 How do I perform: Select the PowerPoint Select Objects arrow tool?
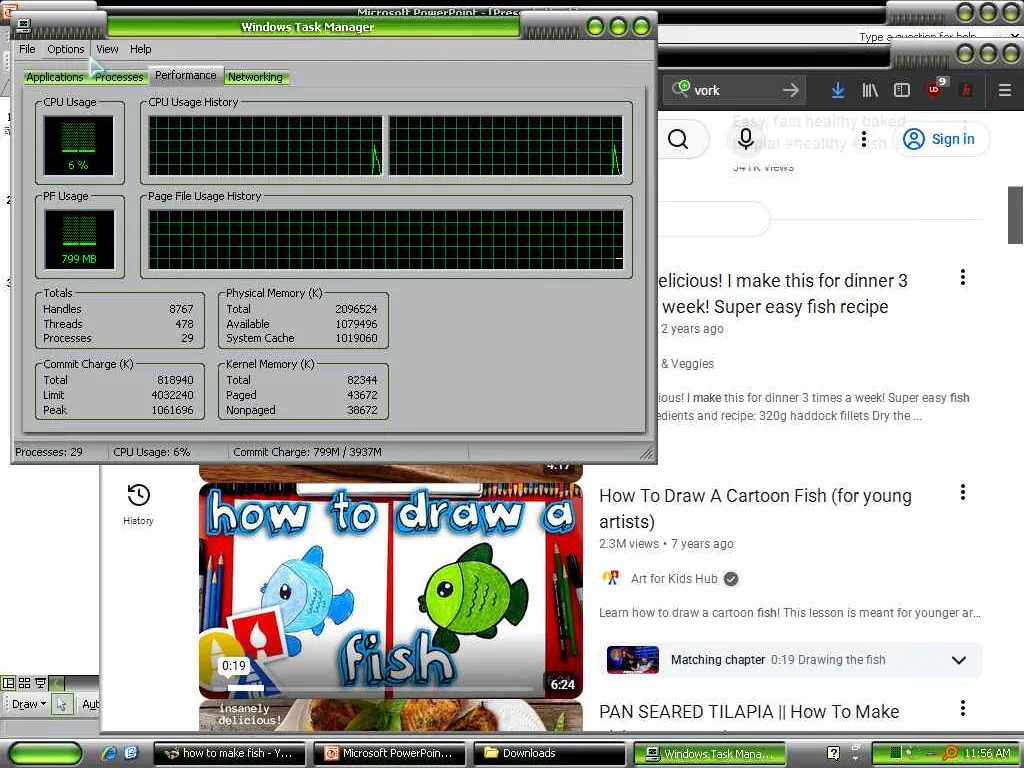(61, 704)
